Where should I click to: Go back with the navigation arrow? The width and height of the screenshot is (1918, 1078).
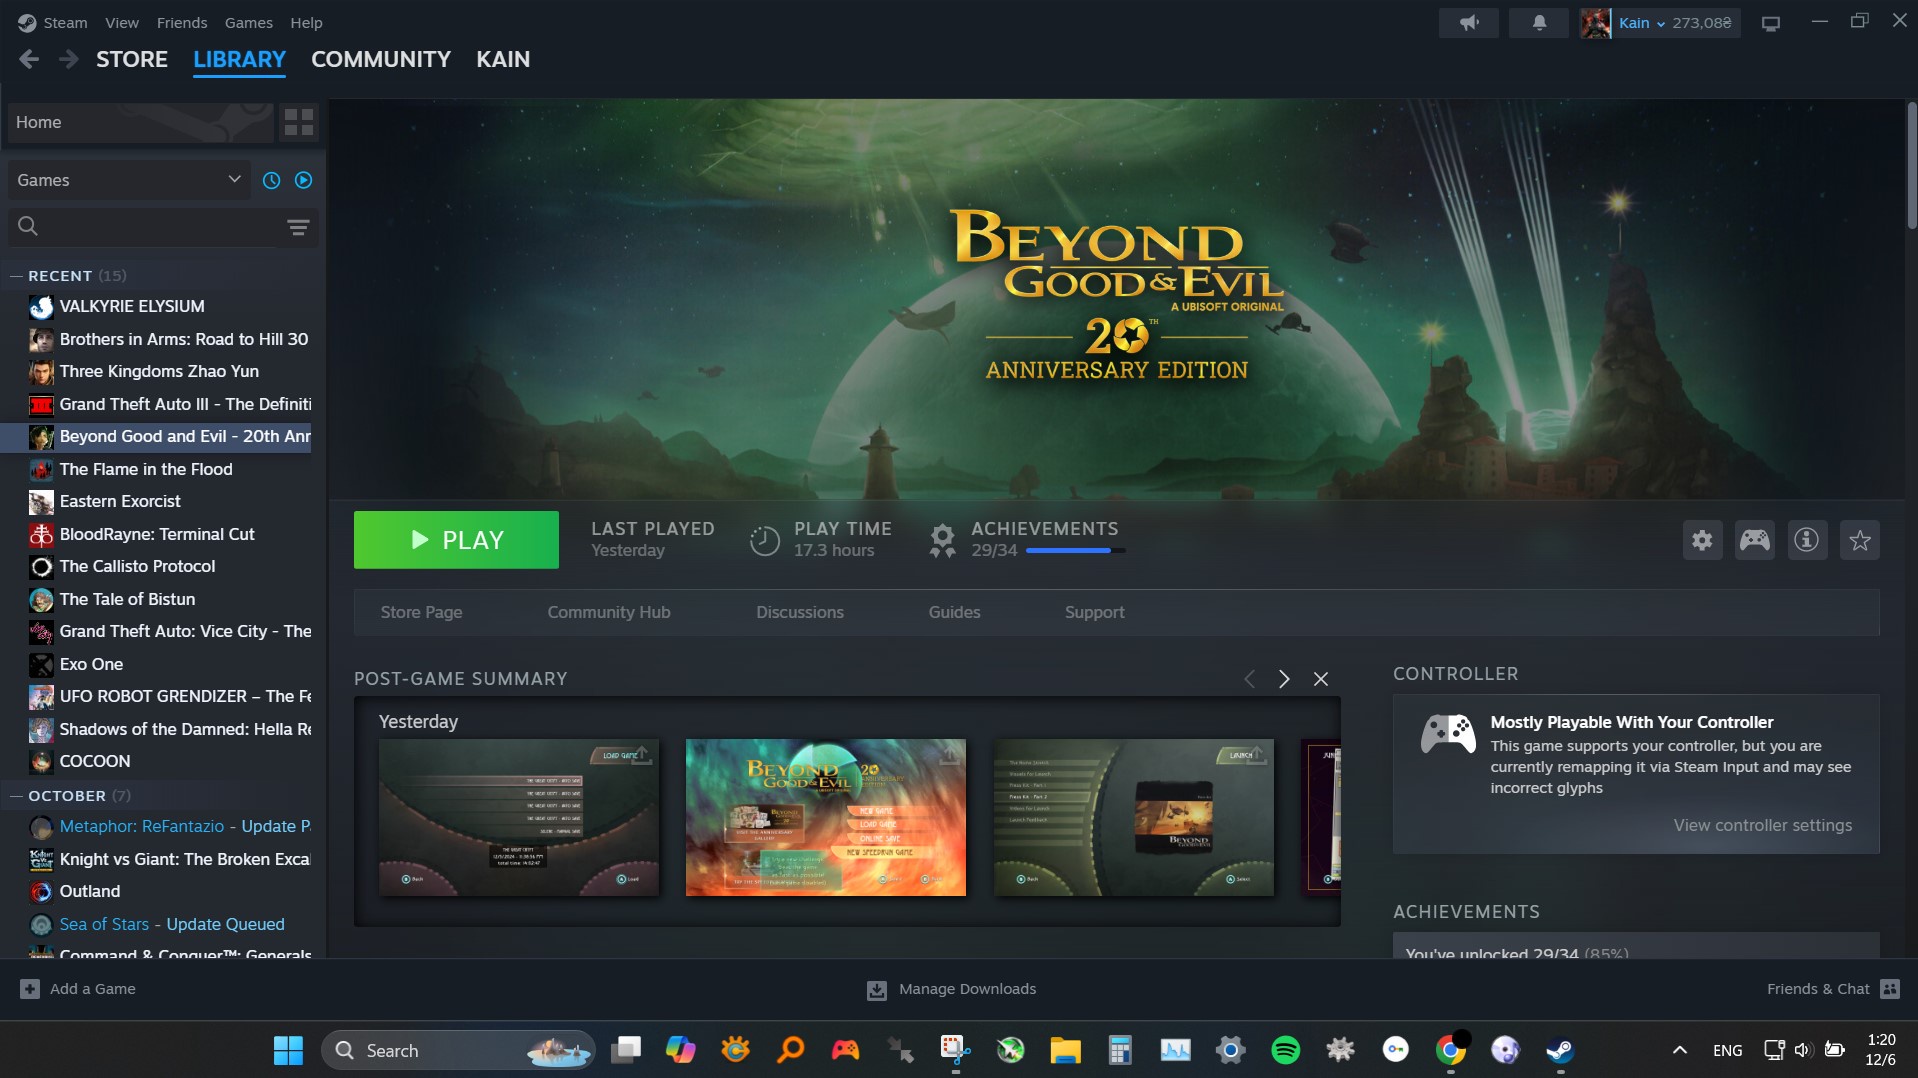pyautogui.click(x=29, y=59)
